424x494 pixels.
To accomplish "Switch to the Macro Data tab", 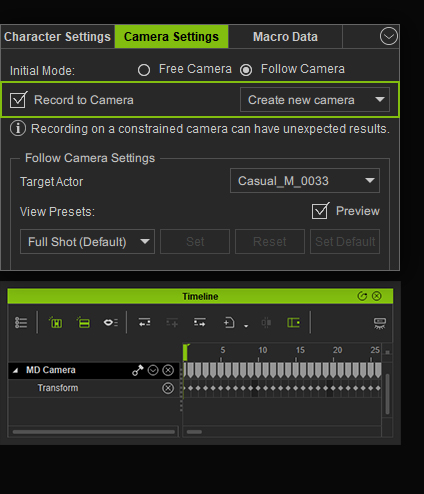I will [285, 37].
